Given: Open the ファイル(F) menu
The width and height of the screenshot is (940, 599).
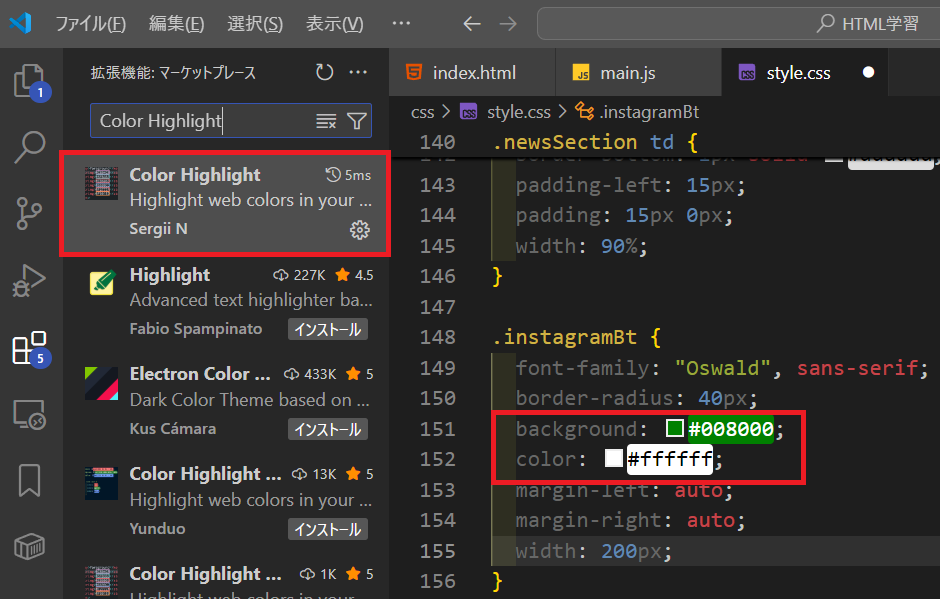Looking at the screenshot, I should (x=91, y=24).
